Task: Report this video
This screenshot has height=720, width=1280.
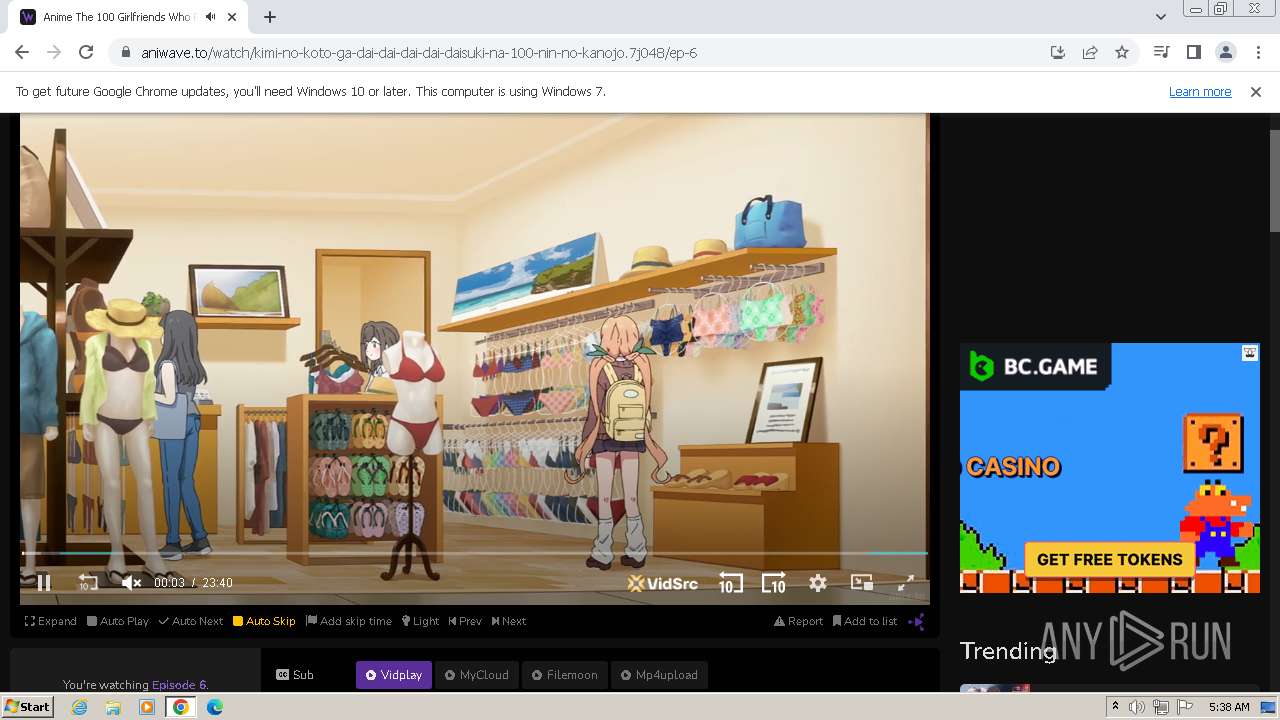Action: click(798, 621)
